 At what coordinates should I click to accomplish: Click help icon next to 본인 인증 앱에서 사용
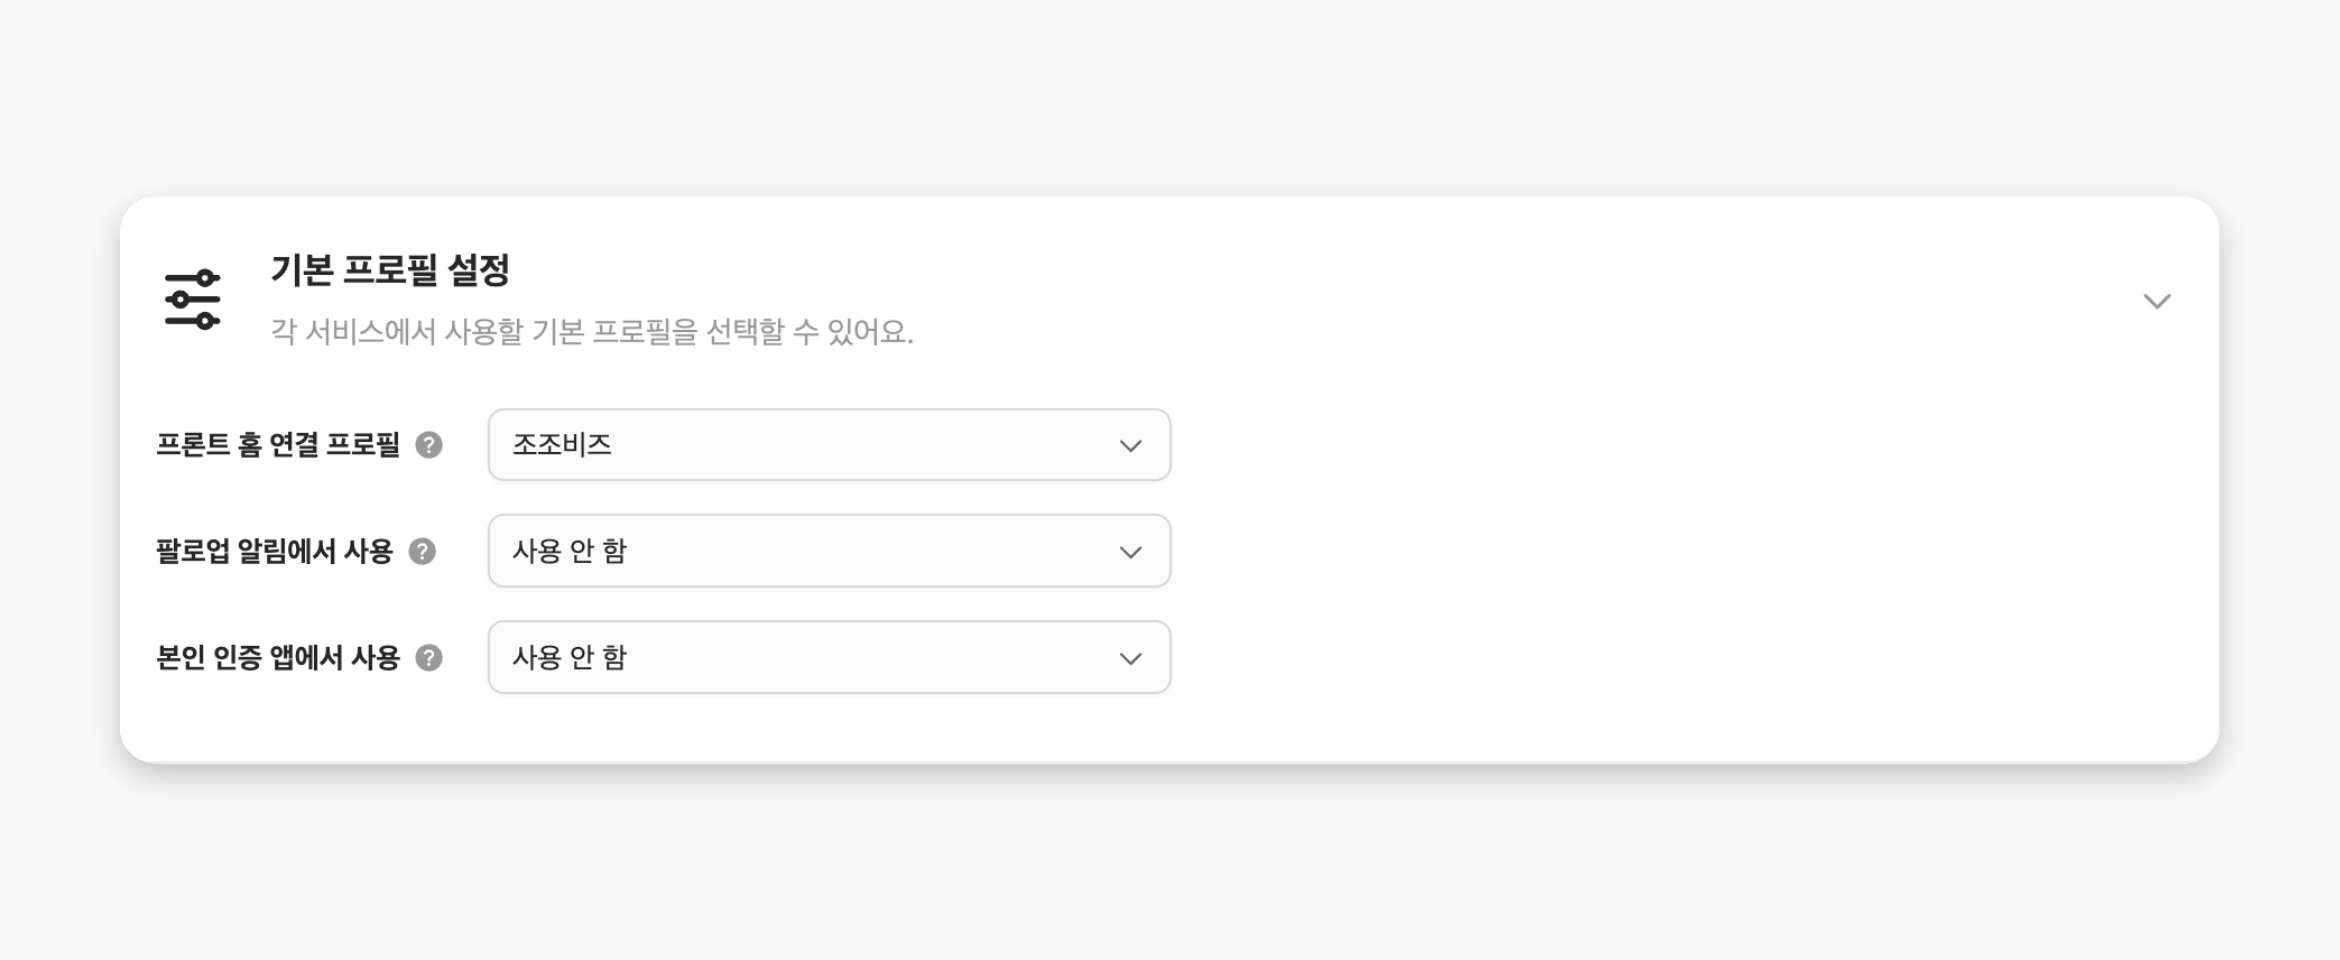pos(429,658)
